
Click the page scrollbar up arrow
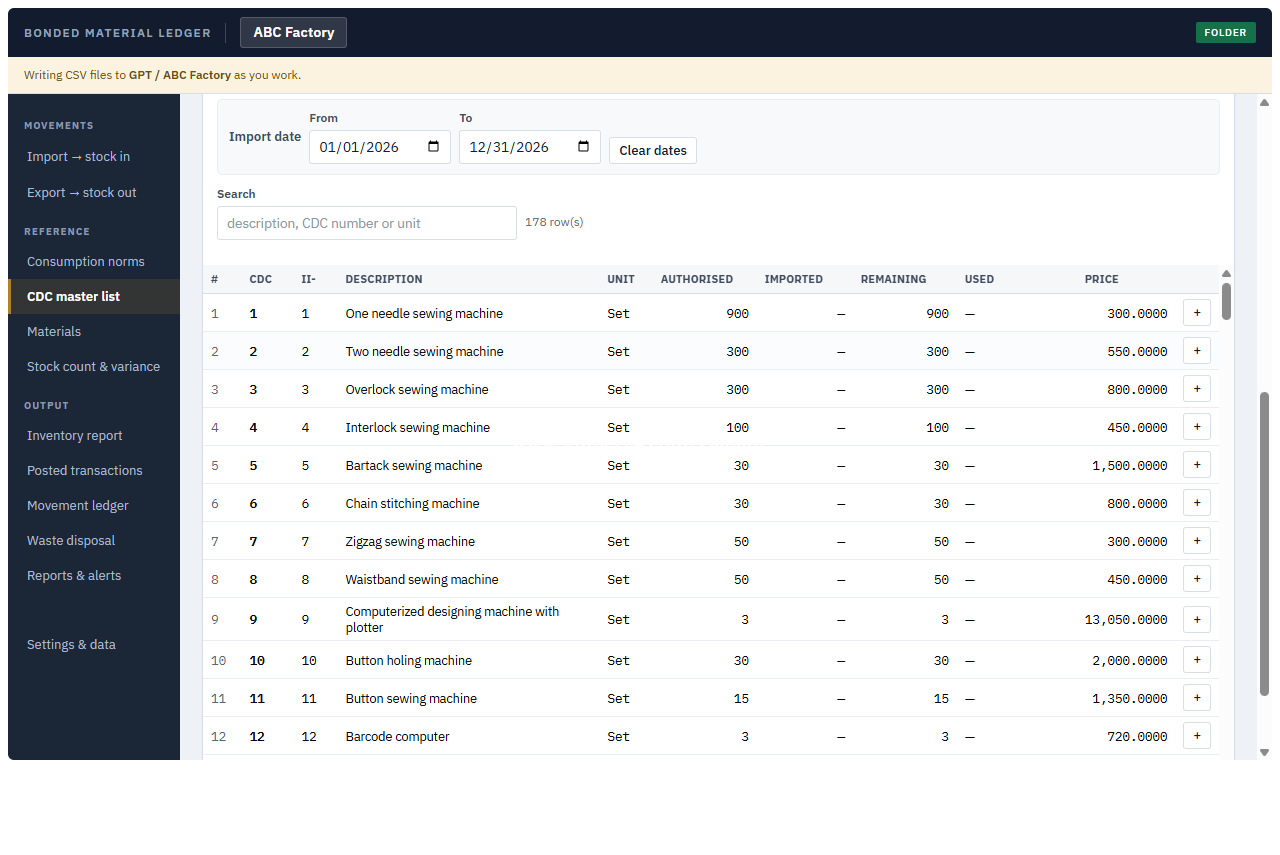(x=1264, y=102)
